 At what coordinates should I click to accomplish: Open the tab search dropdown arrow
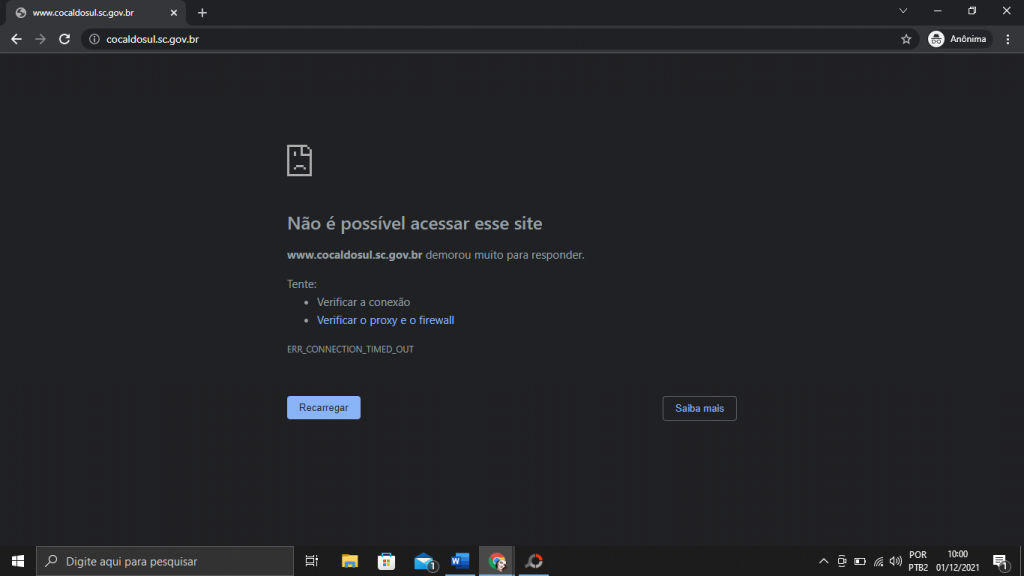pos(903,10)
